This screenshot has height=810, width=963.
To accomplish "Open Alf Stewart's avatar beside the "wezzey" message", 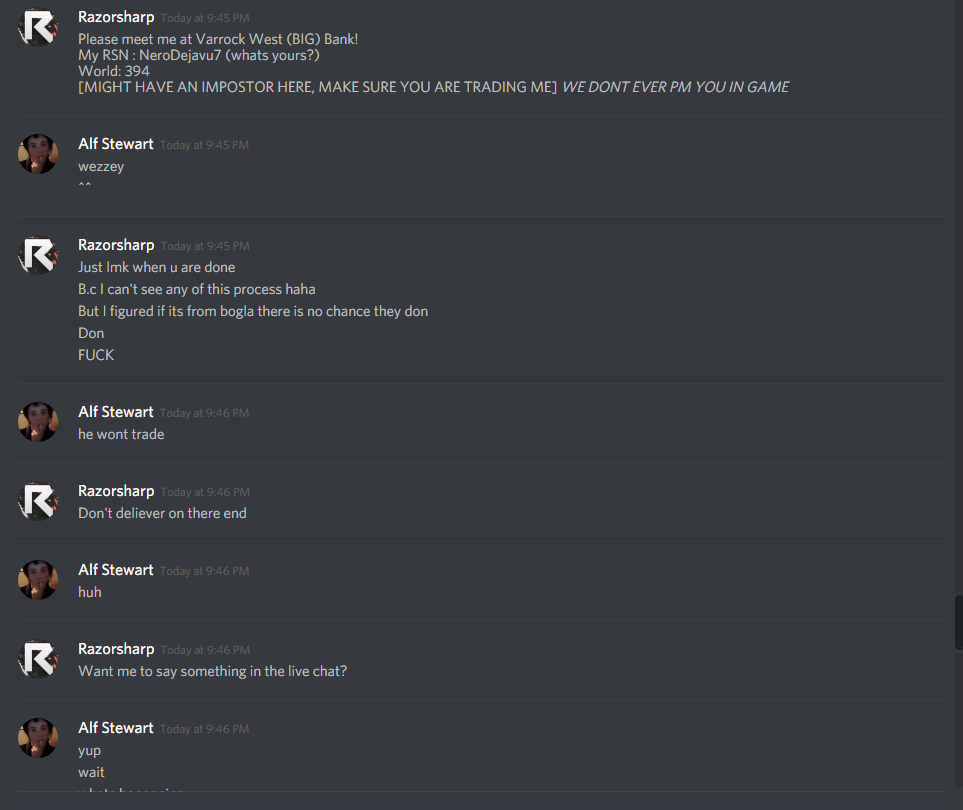I will point(38,154).
